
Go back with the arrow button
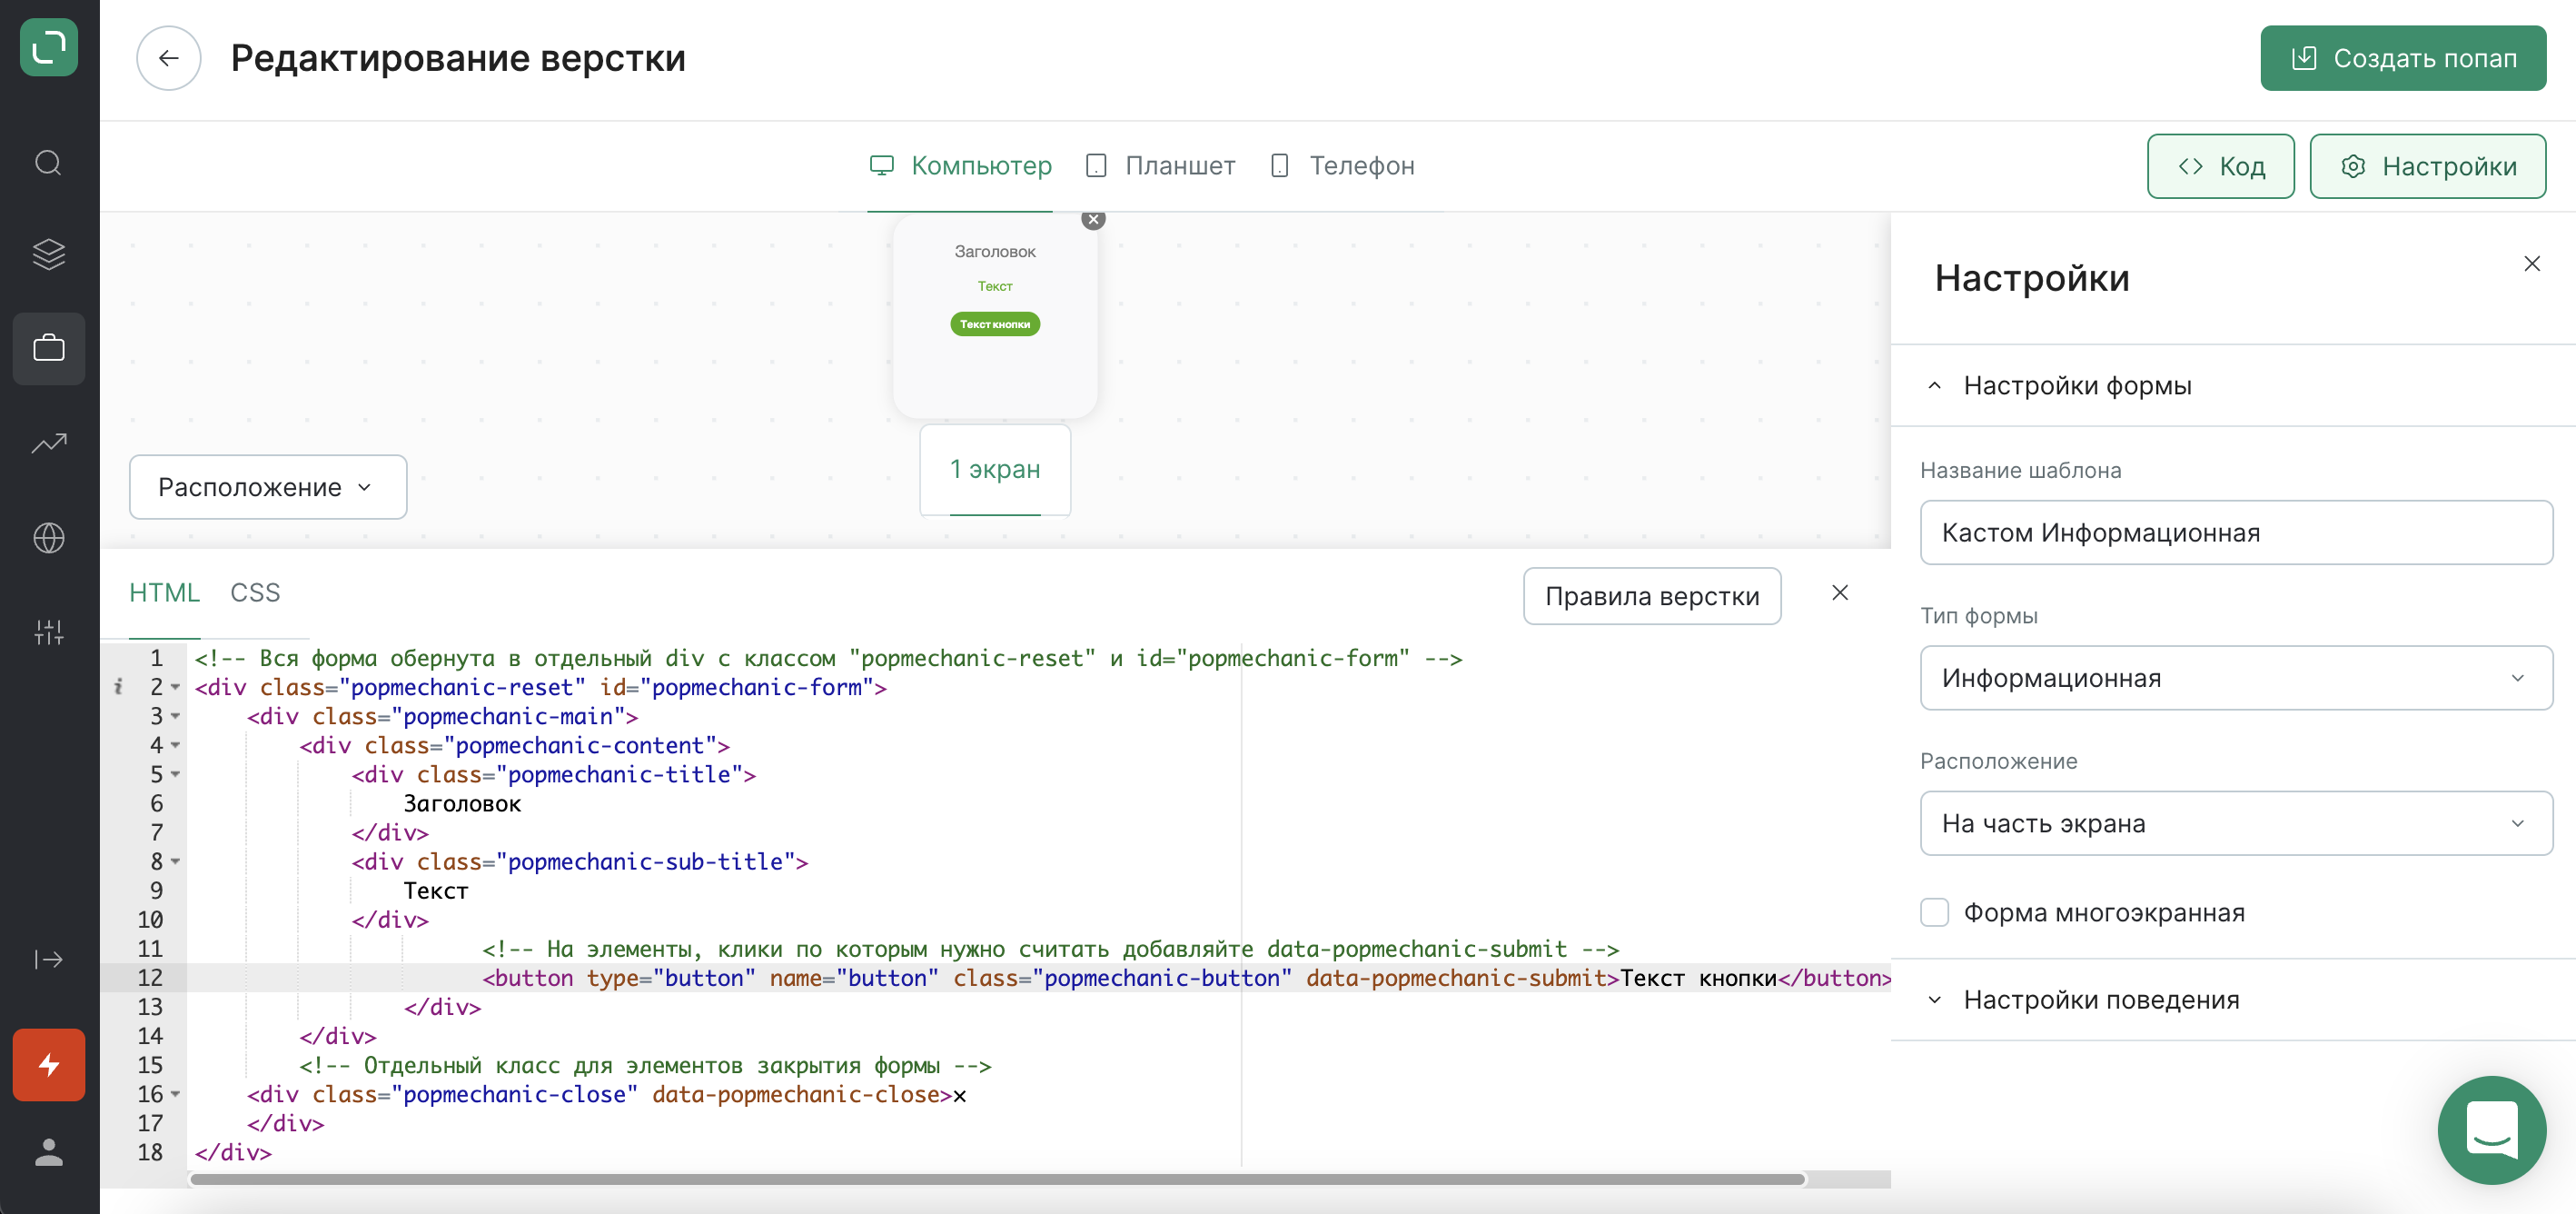(168, 58)
